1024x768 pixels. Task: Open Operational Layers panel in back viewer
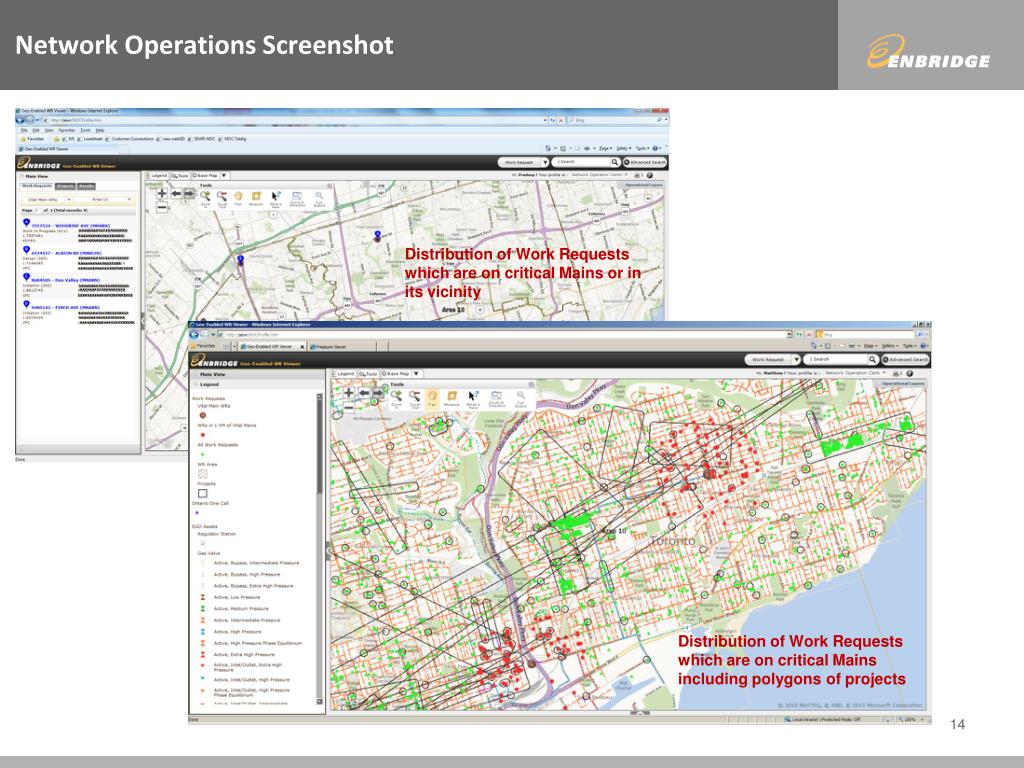[643, 185]
